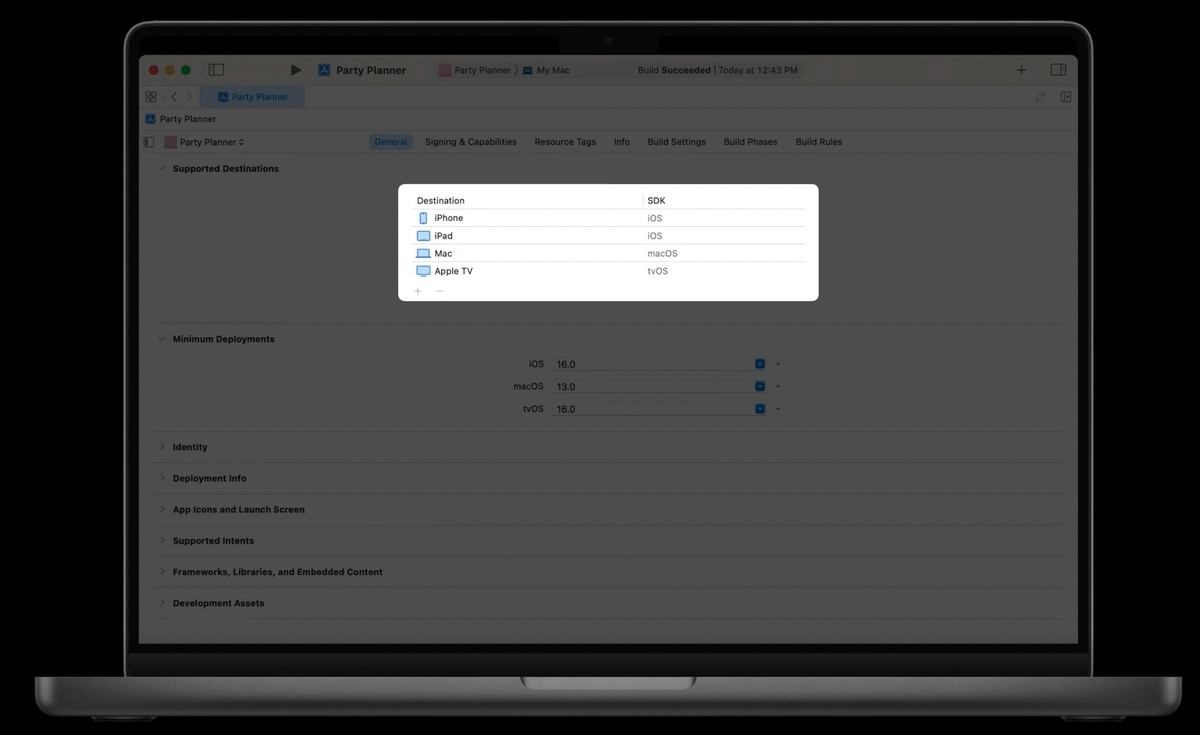Open the Party Planner target popup

click(x=205, y=142)
